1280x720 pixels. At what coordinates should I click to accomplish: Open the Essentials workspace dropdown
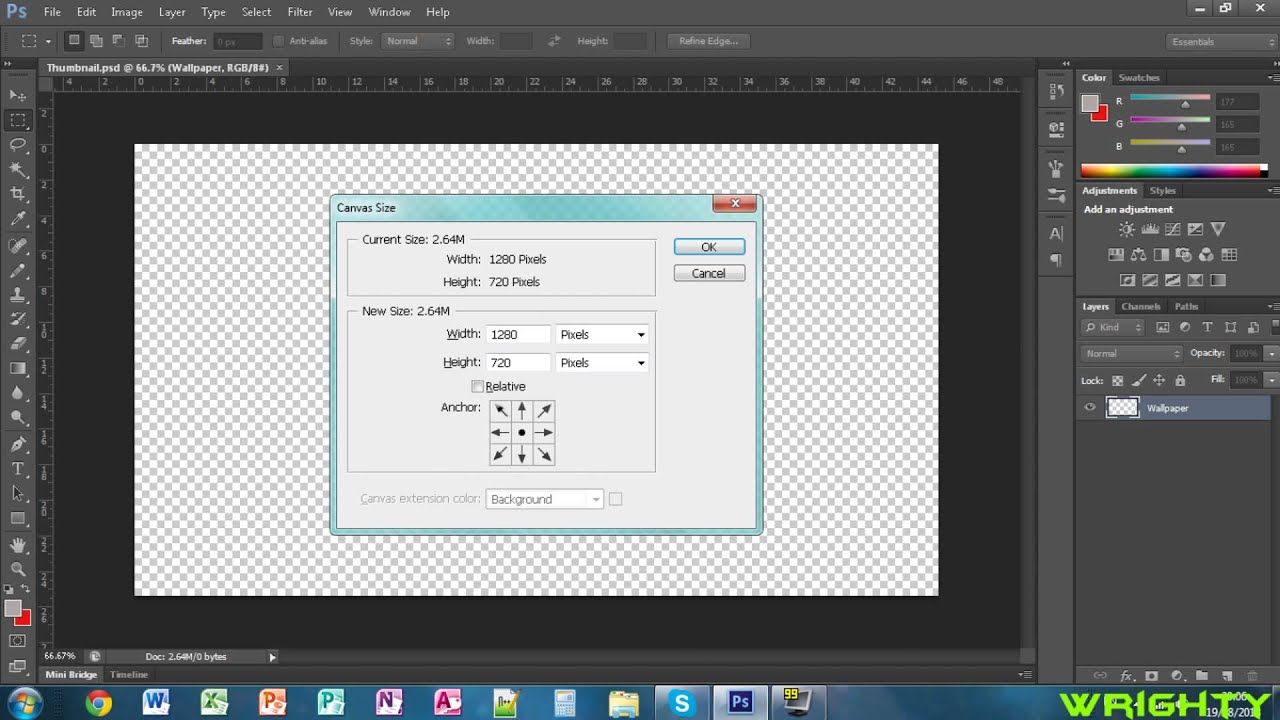tap(1222, 41)
